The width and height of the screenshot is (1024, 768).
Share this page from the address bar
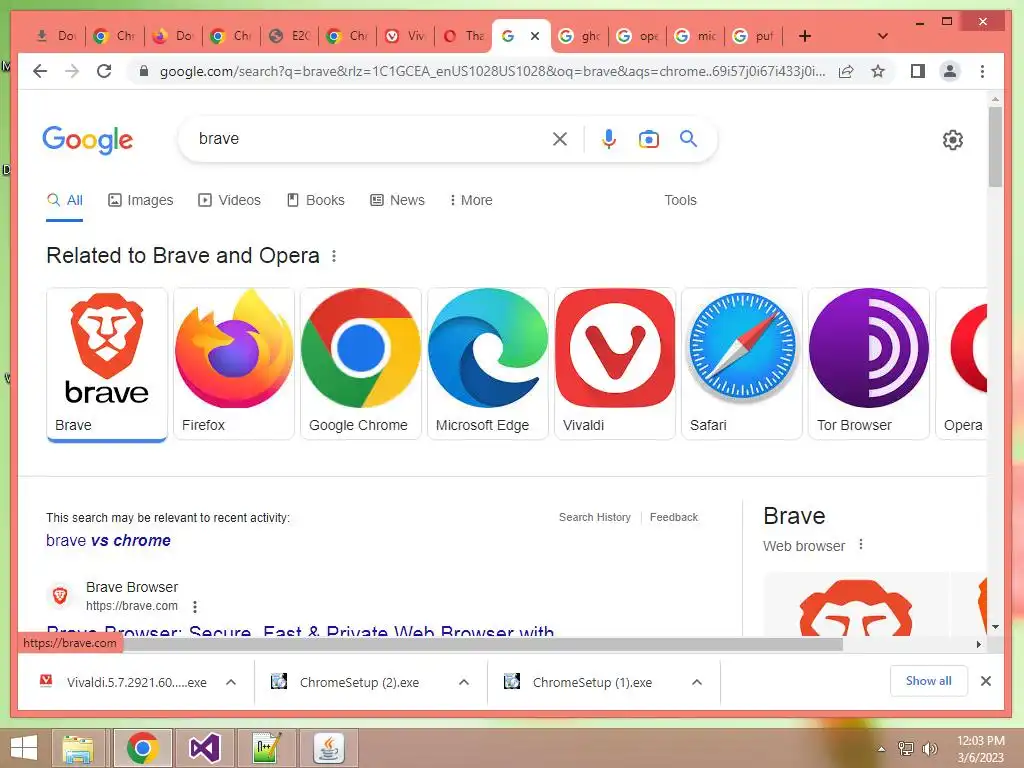(846, 71)
